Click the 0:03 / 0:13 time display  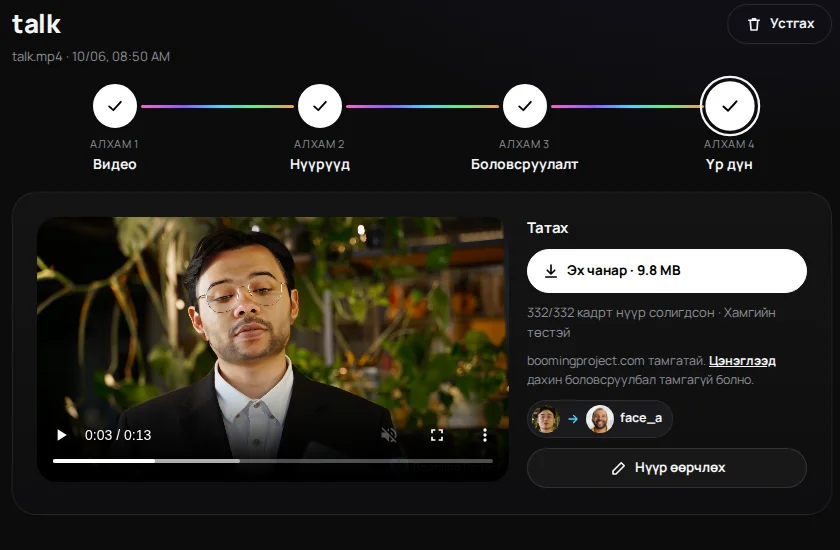pyautogui.click(x=118, y=435)
